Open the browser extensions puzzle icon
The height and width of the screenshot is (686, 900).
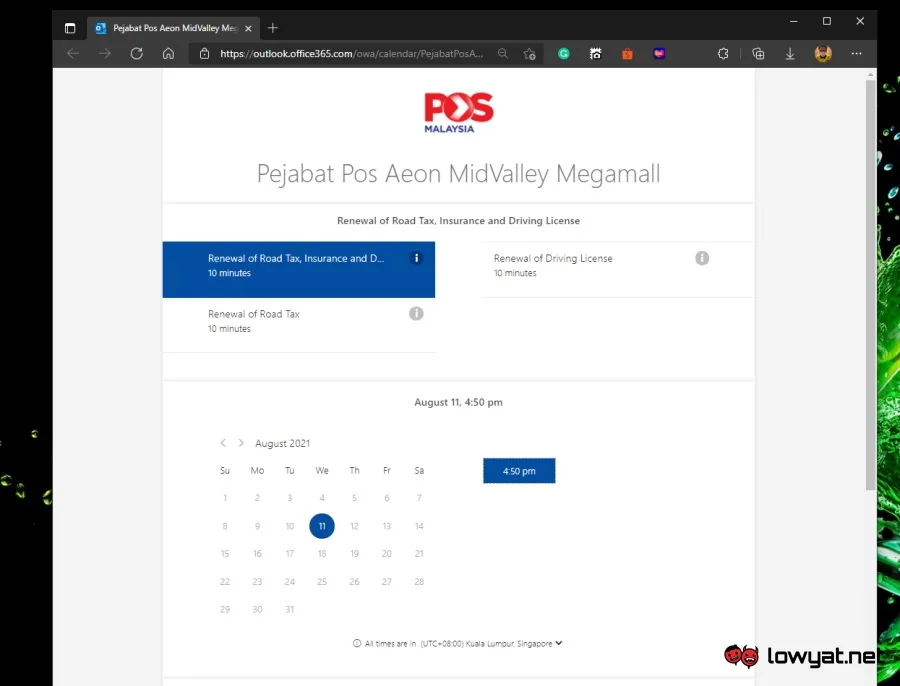pyautogui.click(x=723, y=53)
